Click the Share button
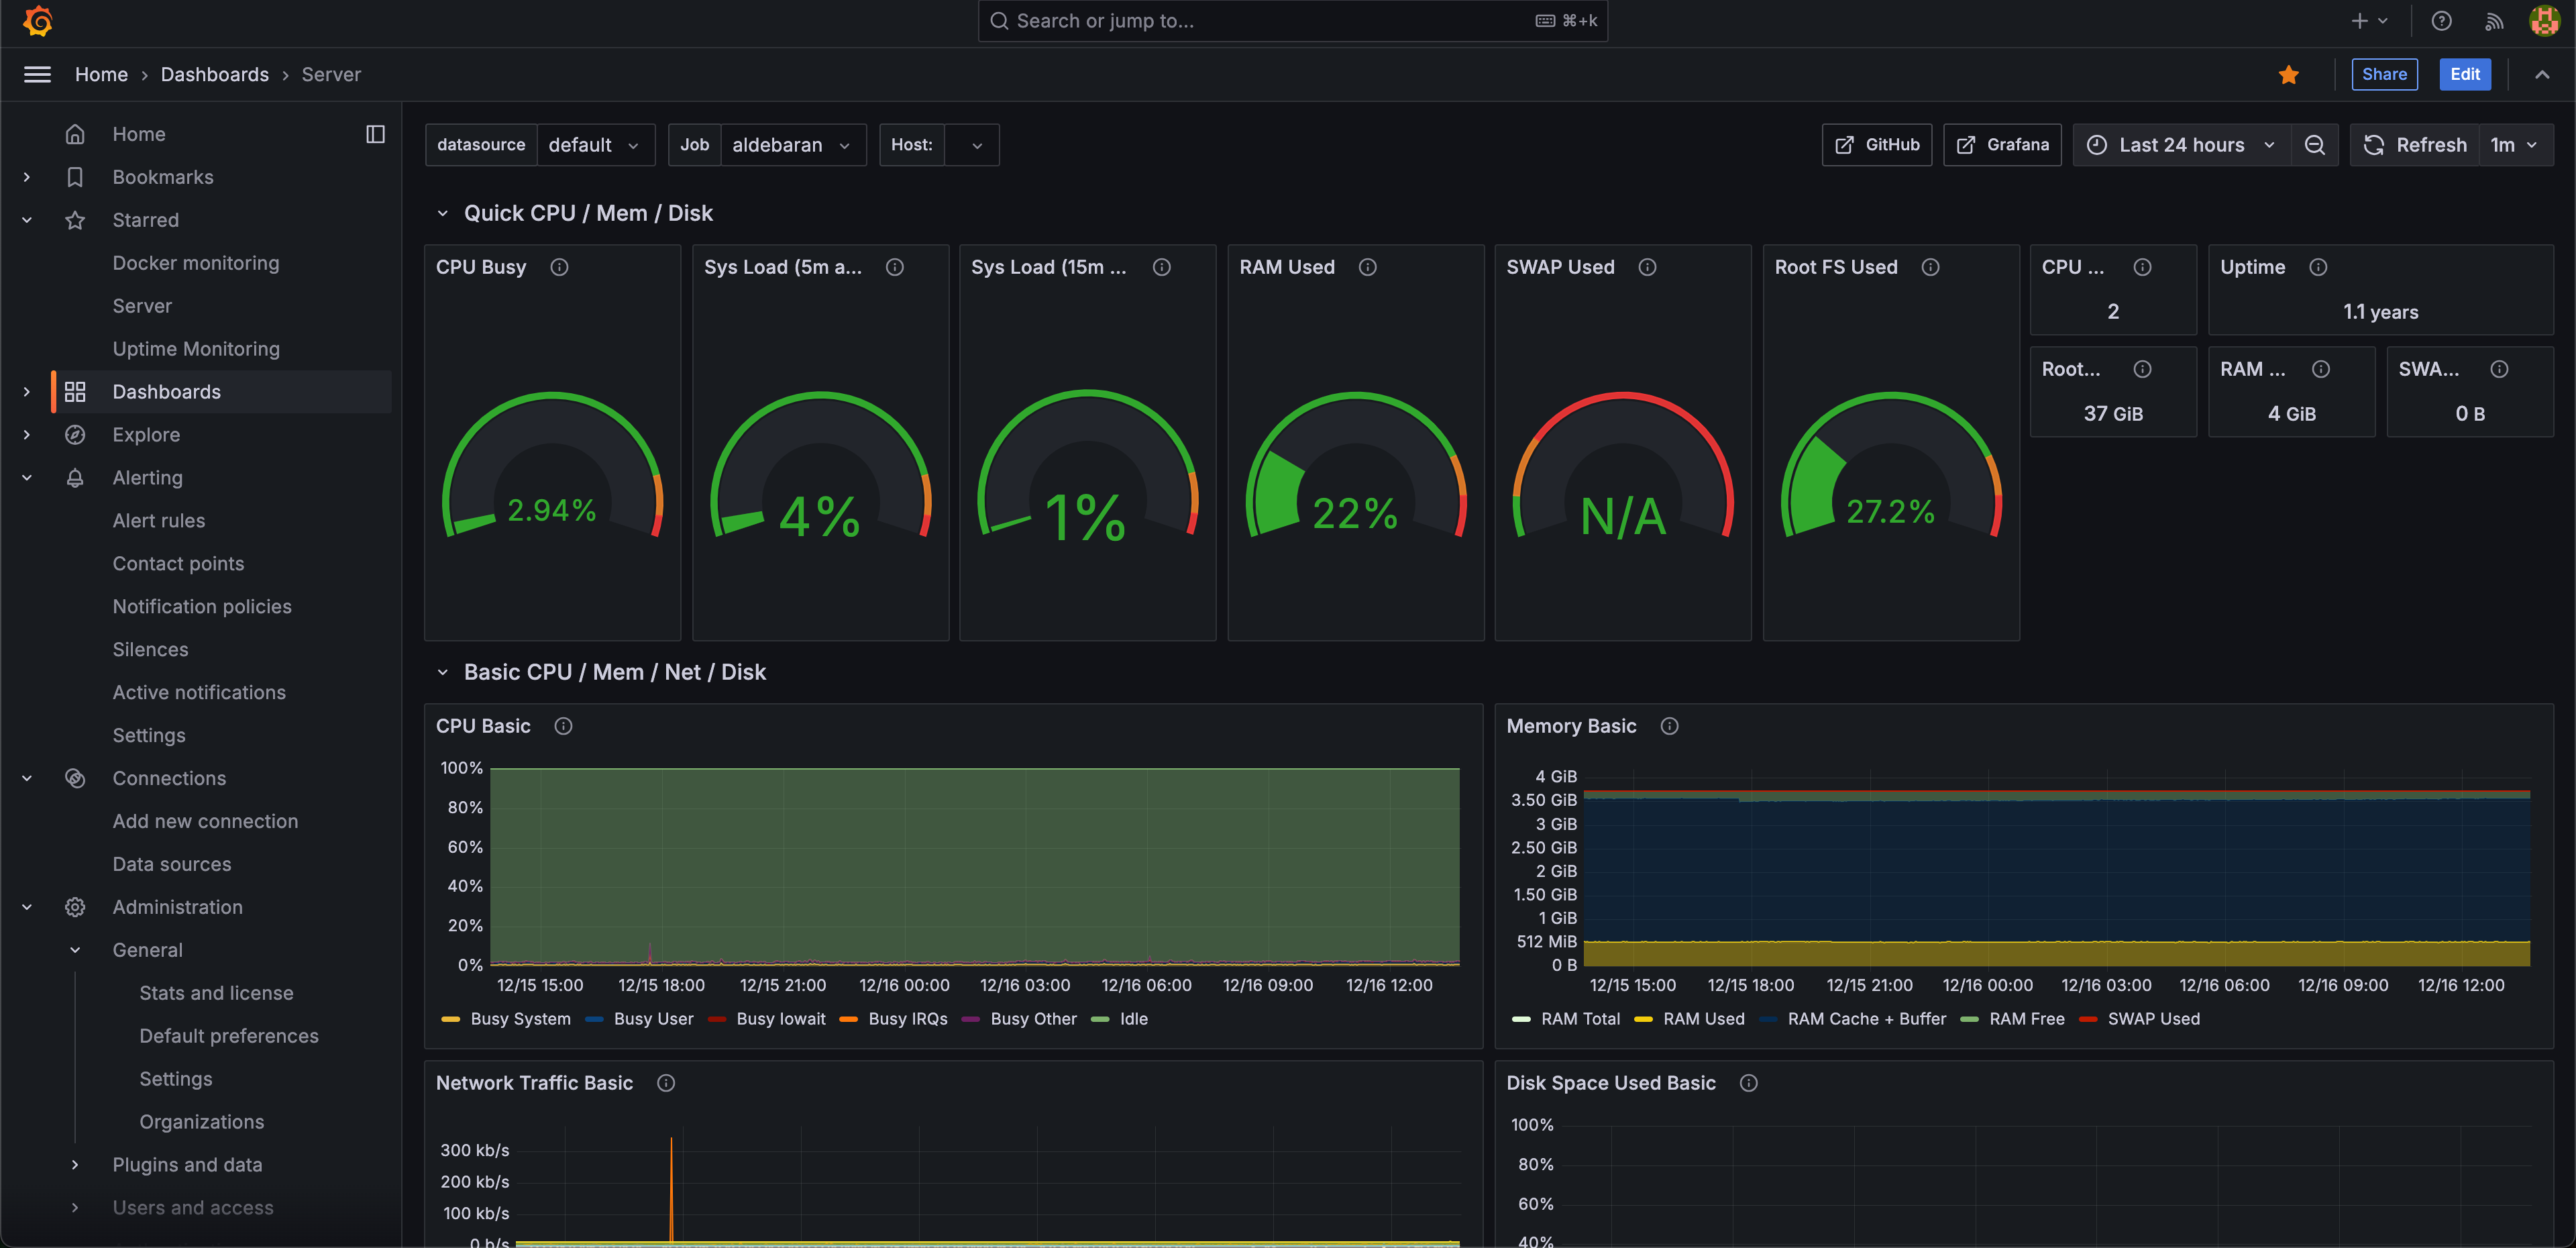Screen dimensions: 2576x1248 coord(2385,74)
